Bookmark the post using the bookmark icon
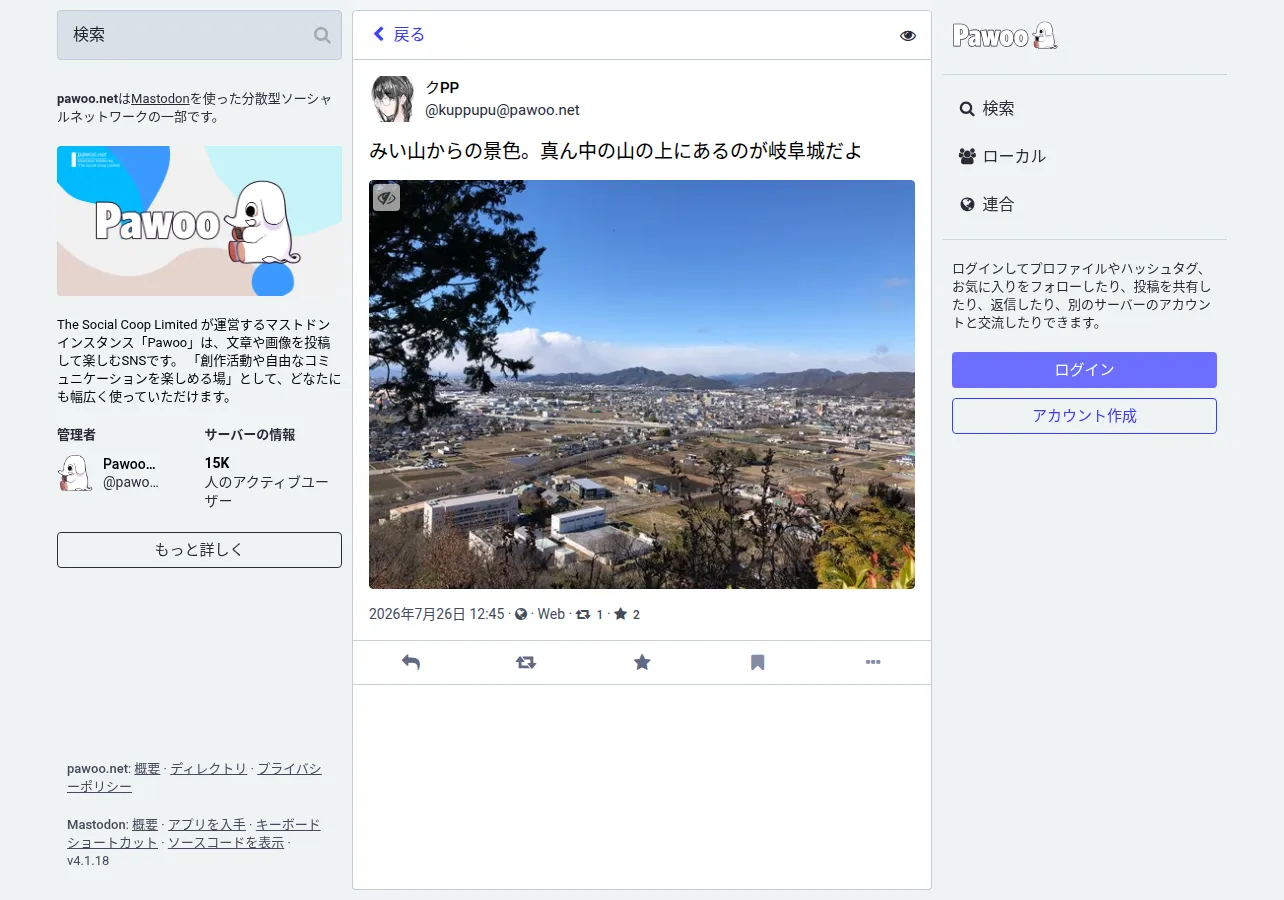1284x900 pixels. pos(758,662)
